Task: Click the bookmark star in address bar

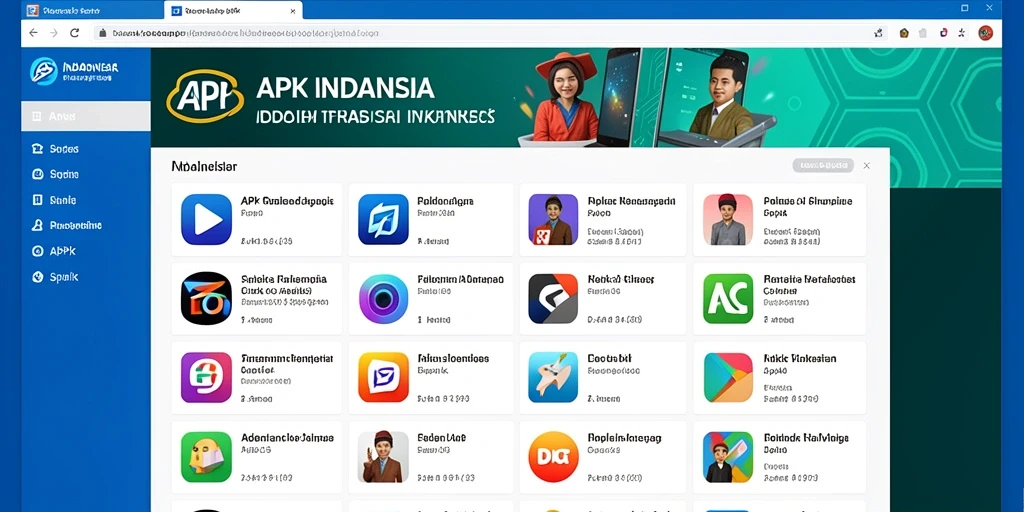Action: tap(878, 33)
